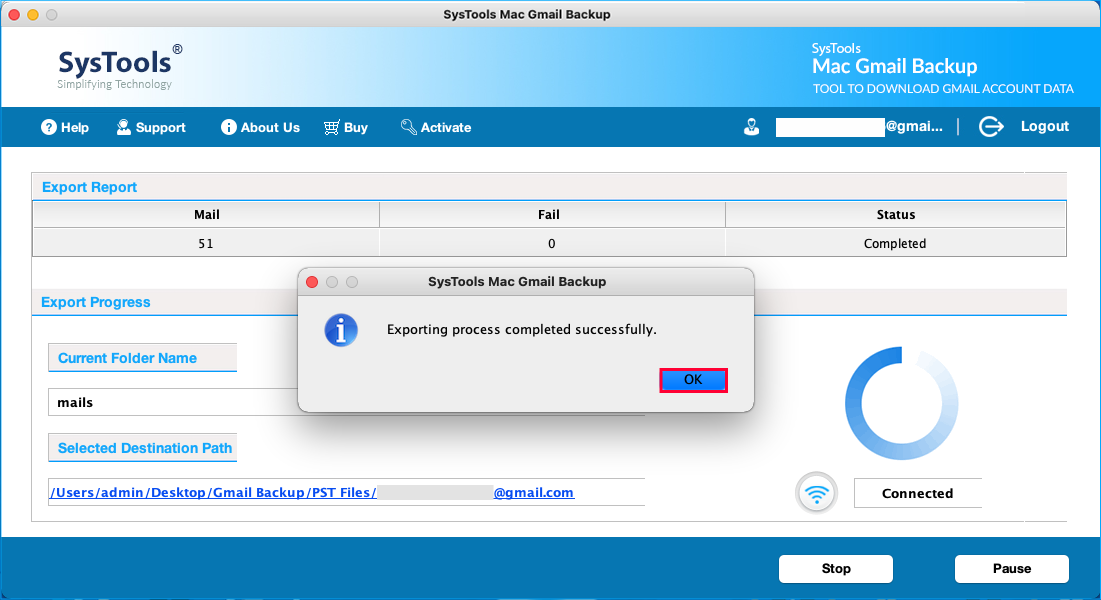
Task: Click the Wi-Fi connection status icon
Action: click(817, 493)
